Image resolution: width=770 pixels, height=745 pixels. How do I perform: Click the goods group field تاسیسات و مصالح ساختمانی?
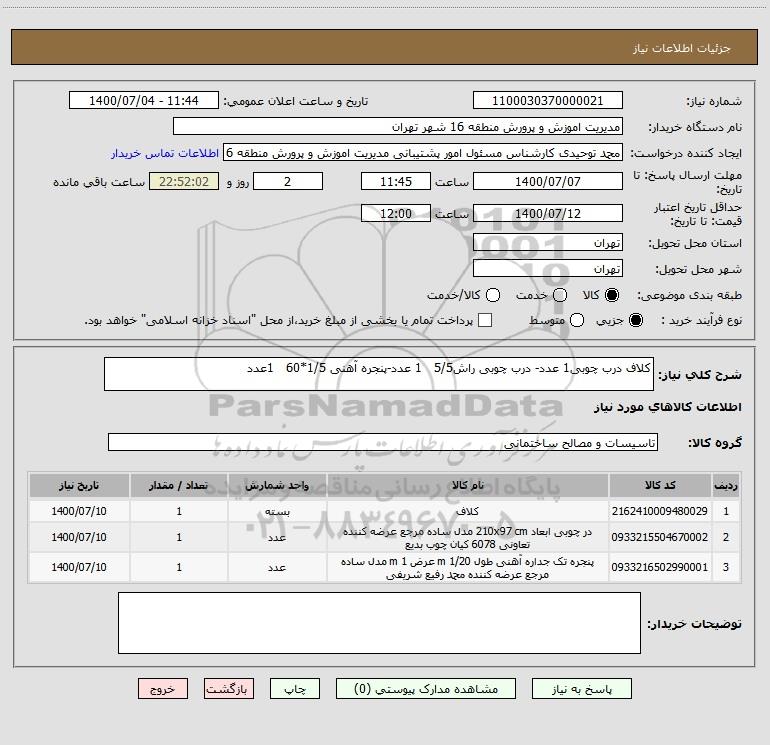(383, 442)
